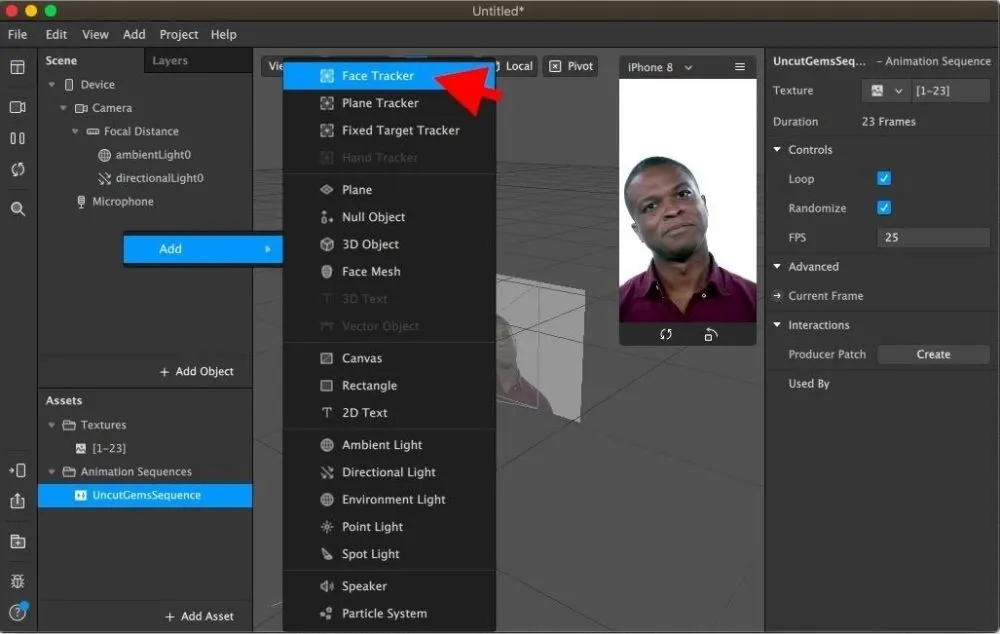Collapse the Controls section

pos(778,150)
